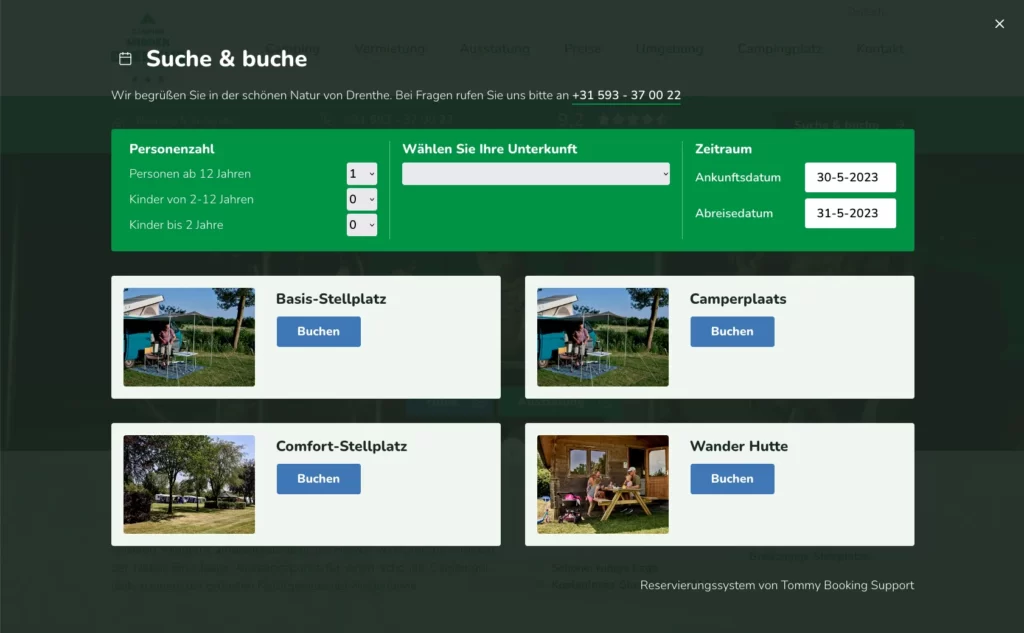
Task: Book the Camperplaats
Action: click(x=732, y=332)
